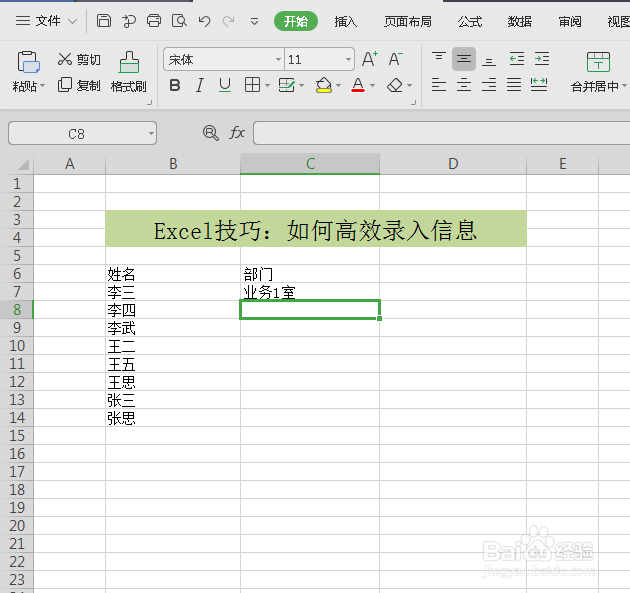Click inside the formula bar
This screenshot has width=630, height=593.
[x=442, y=133]
